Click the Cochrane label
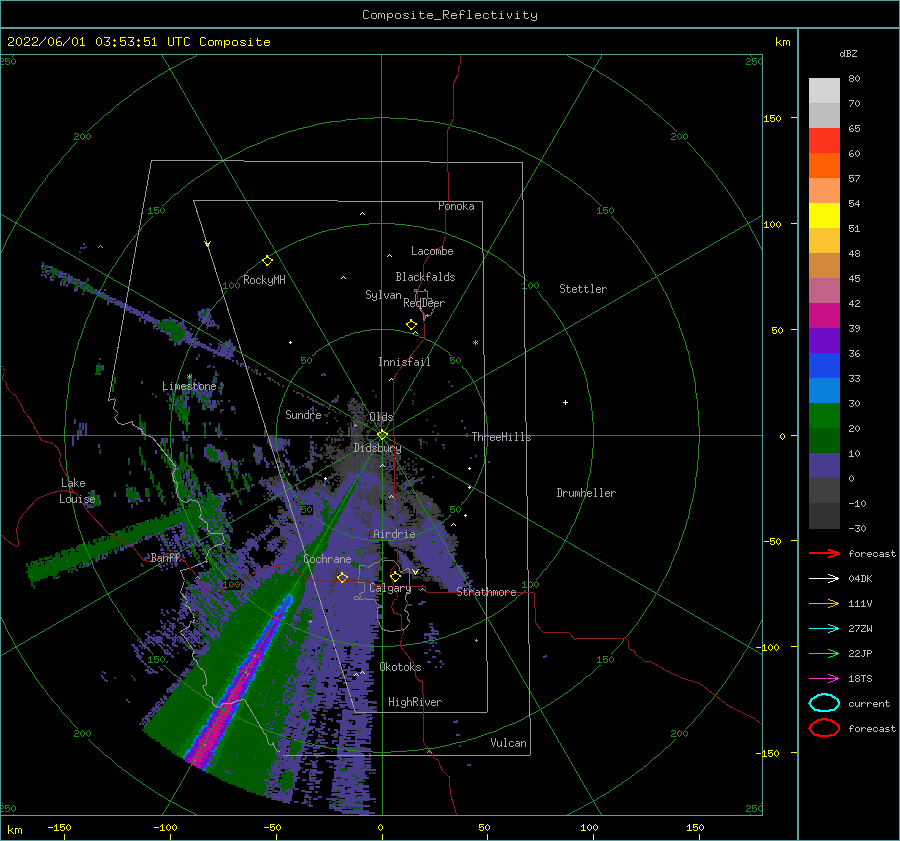Screen dimensions: 900x841 [327, 559]
